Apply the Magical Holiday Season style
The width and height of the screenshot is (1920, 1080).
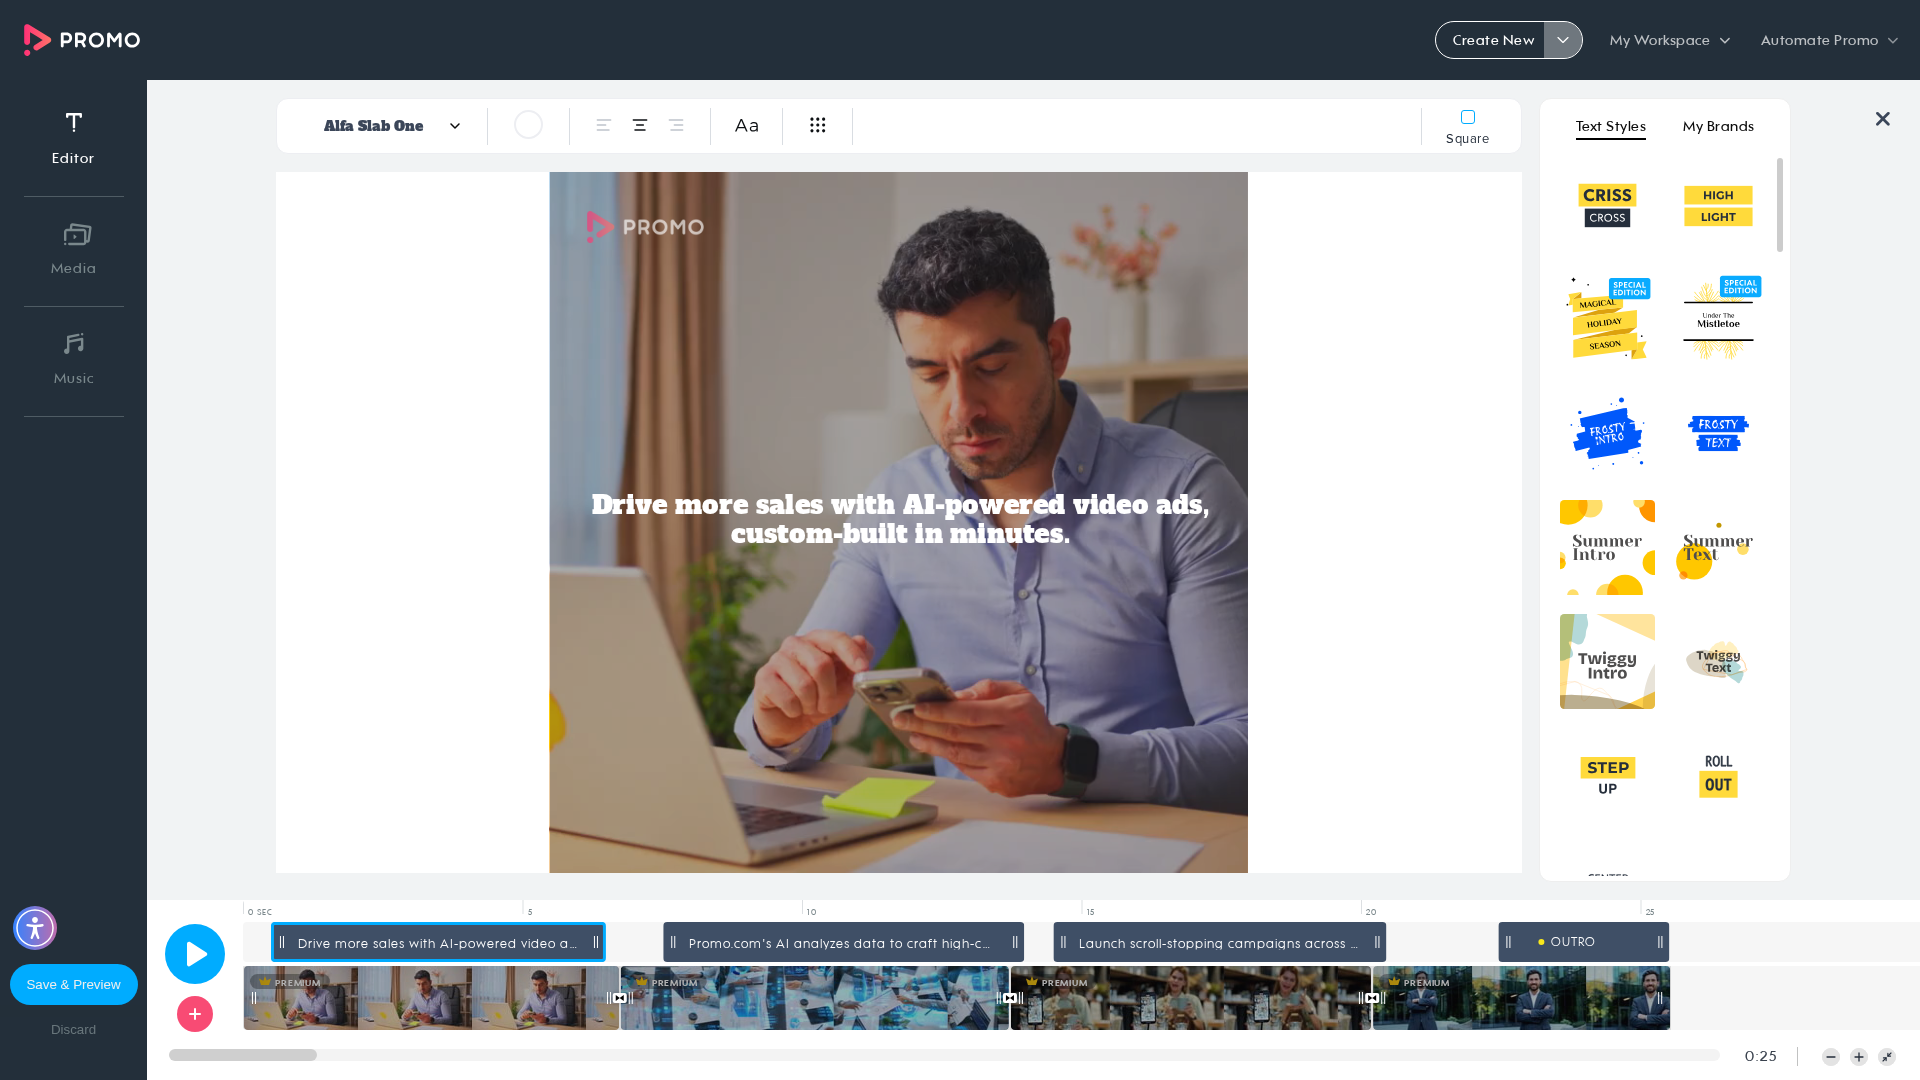click(x=1607, y=319)
